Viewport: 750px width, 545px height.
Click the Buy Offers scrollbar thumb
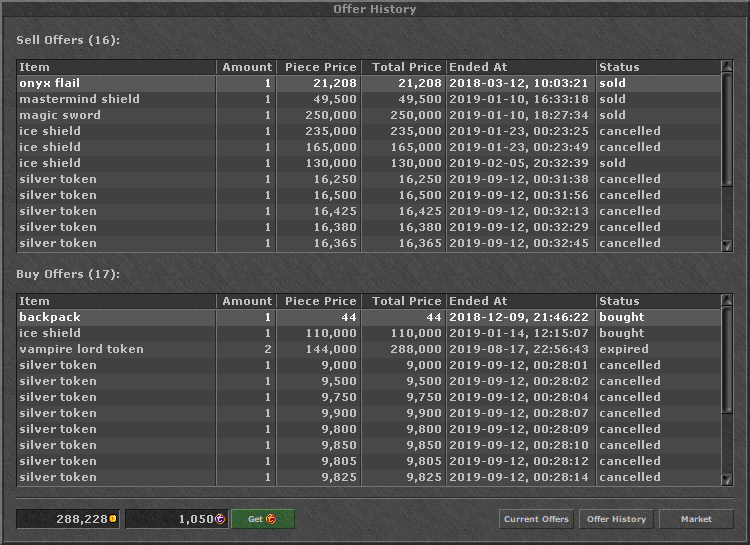tap(727, 359)
